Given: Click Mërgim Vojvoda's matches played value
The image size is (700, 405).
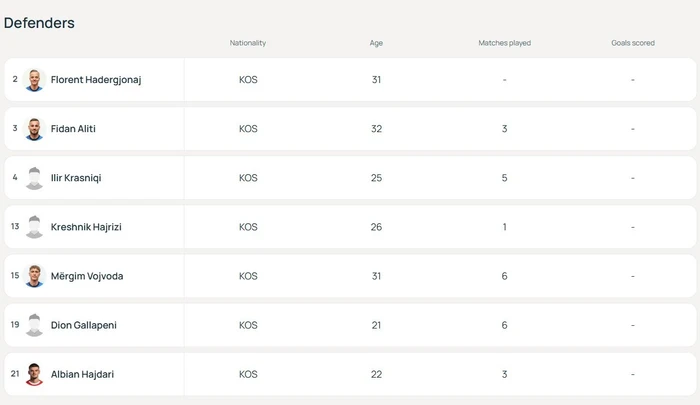Looking at the screenshot, I should coord(504,276).
